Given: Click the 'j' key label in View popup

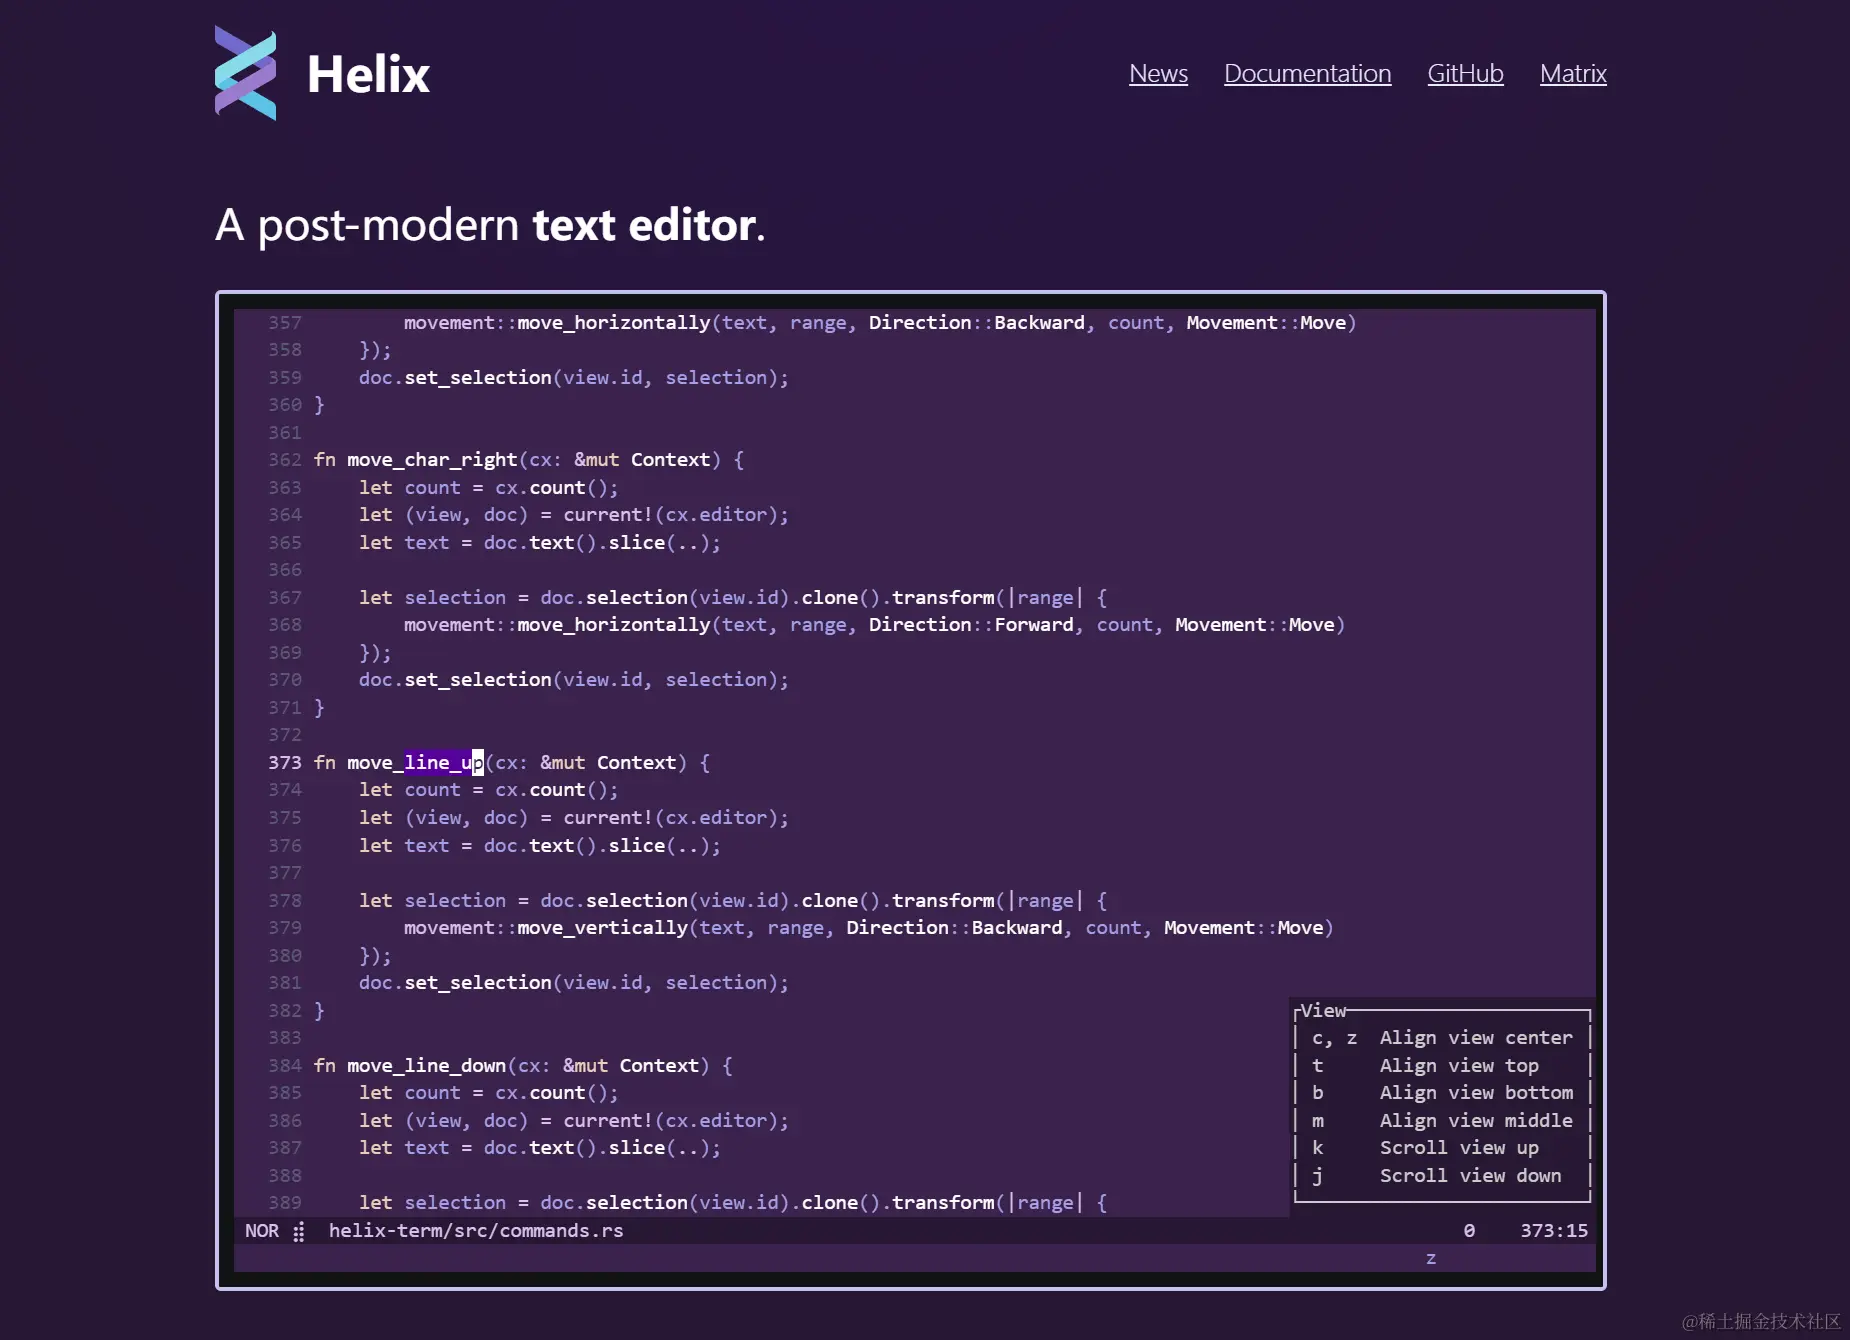Looking at the screenshot, I should point(1318,1176).
